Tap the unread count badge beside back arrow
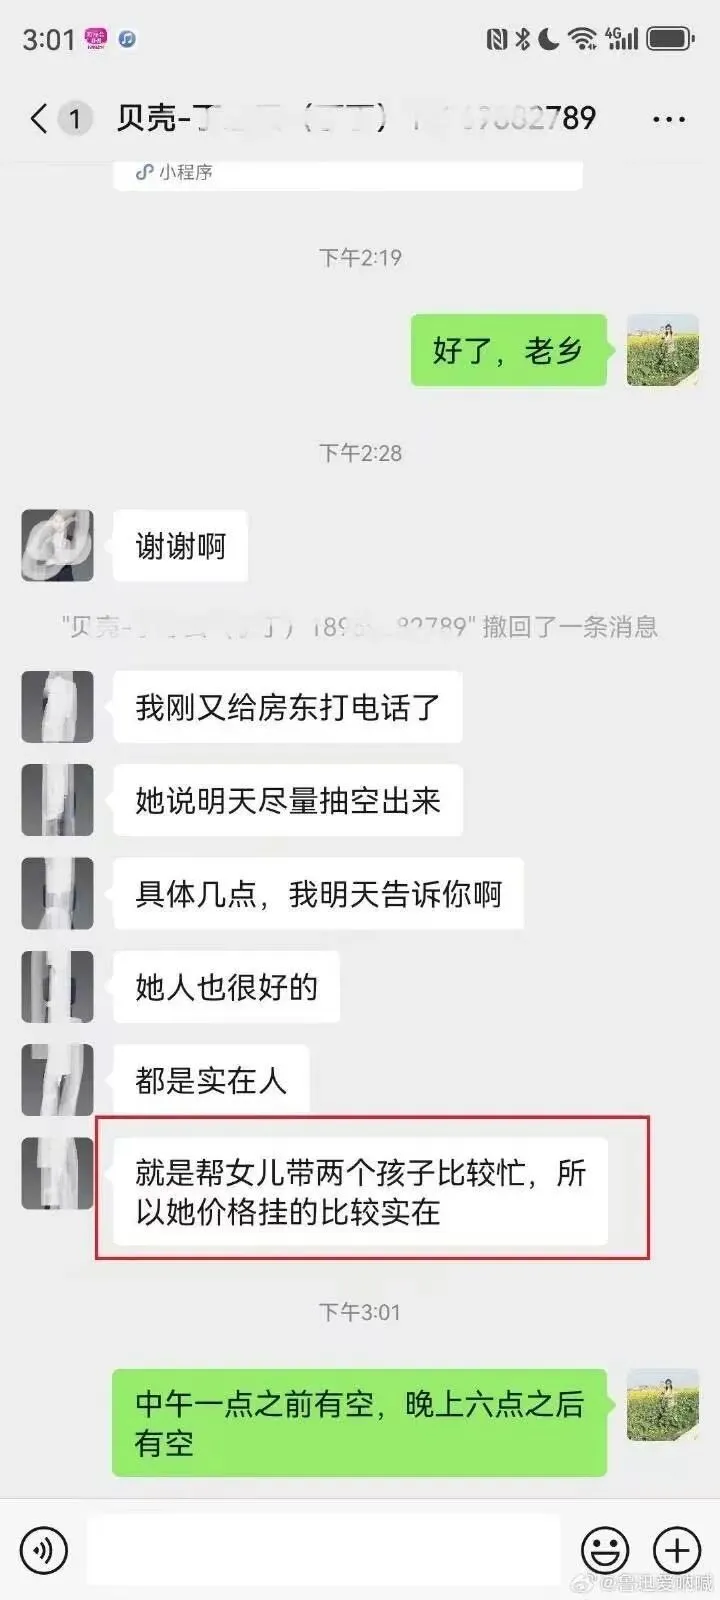 [74, 119]
